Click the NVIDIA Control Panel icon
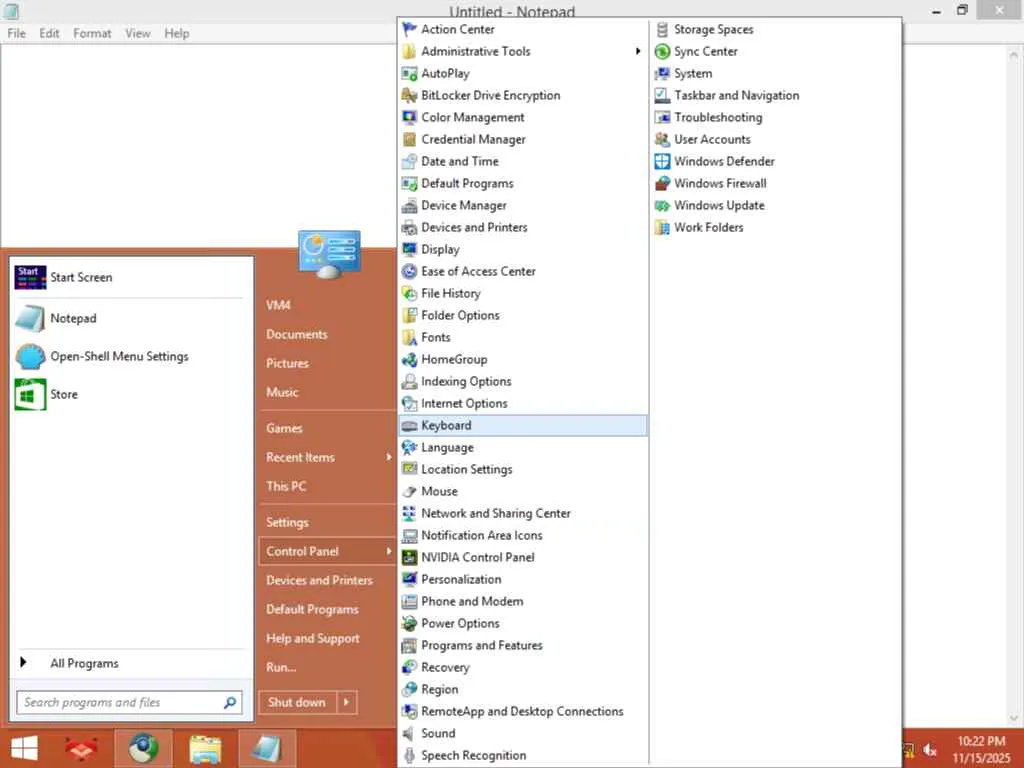The width and height of the screenshot is (1024, 768). (x=409, y=558)
